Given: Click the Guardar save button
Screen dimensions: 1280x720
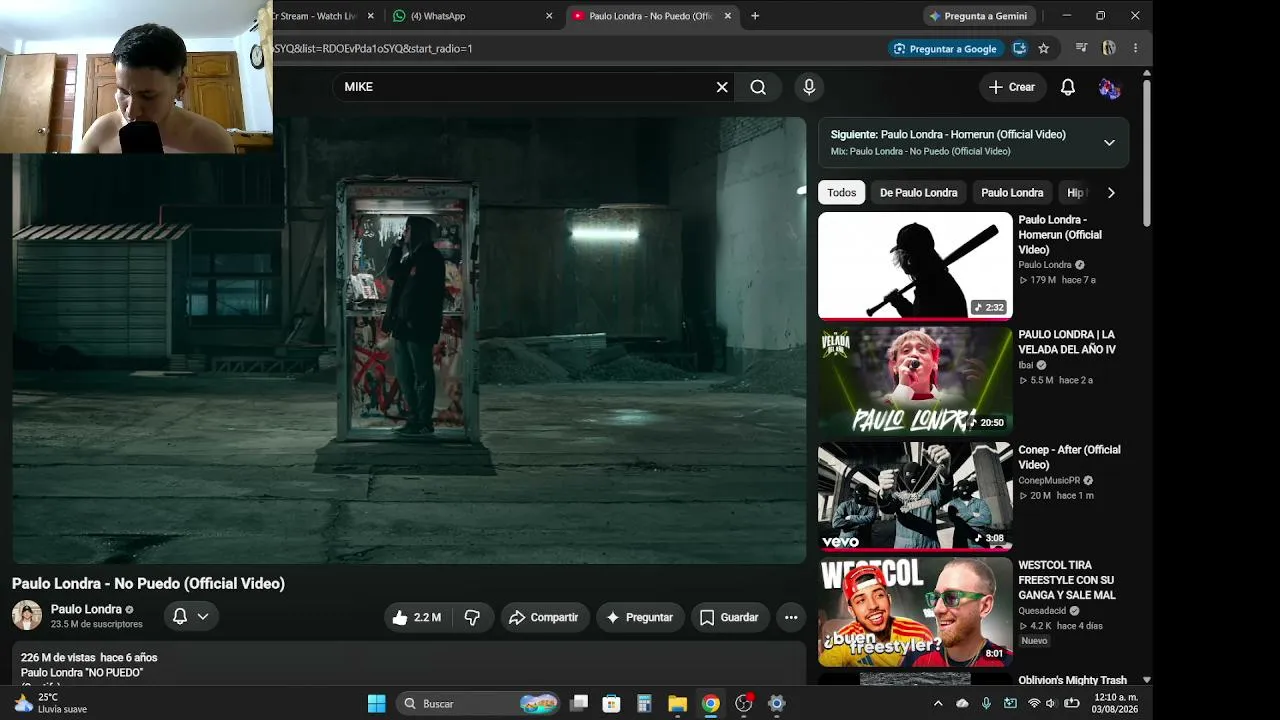Looking at the screenshot, I should click(x=730, y=618).
